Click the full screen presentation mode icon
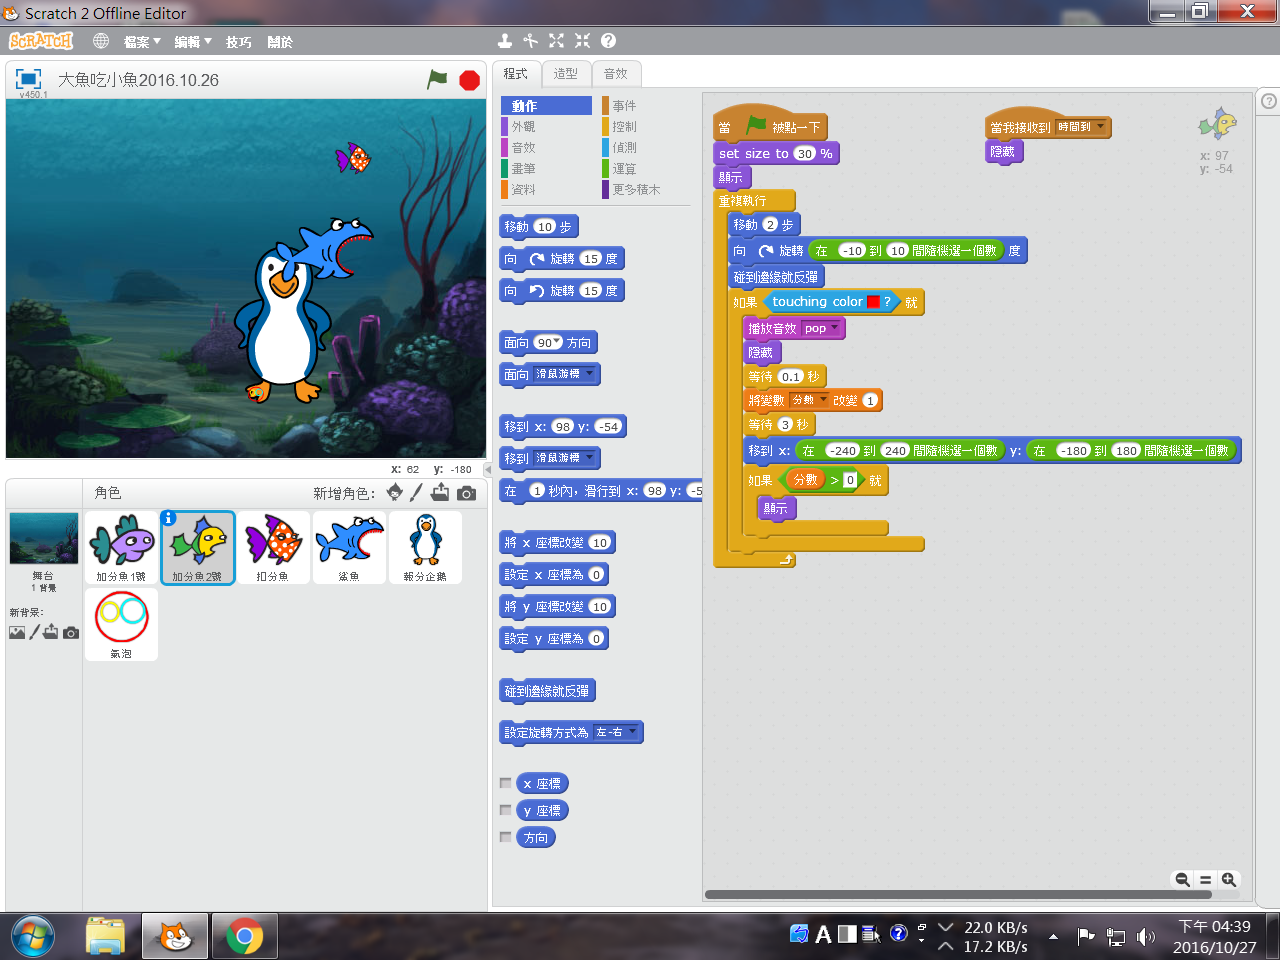Image resolution: width=1280 pixels, height=960 pixels. (28, 79)
